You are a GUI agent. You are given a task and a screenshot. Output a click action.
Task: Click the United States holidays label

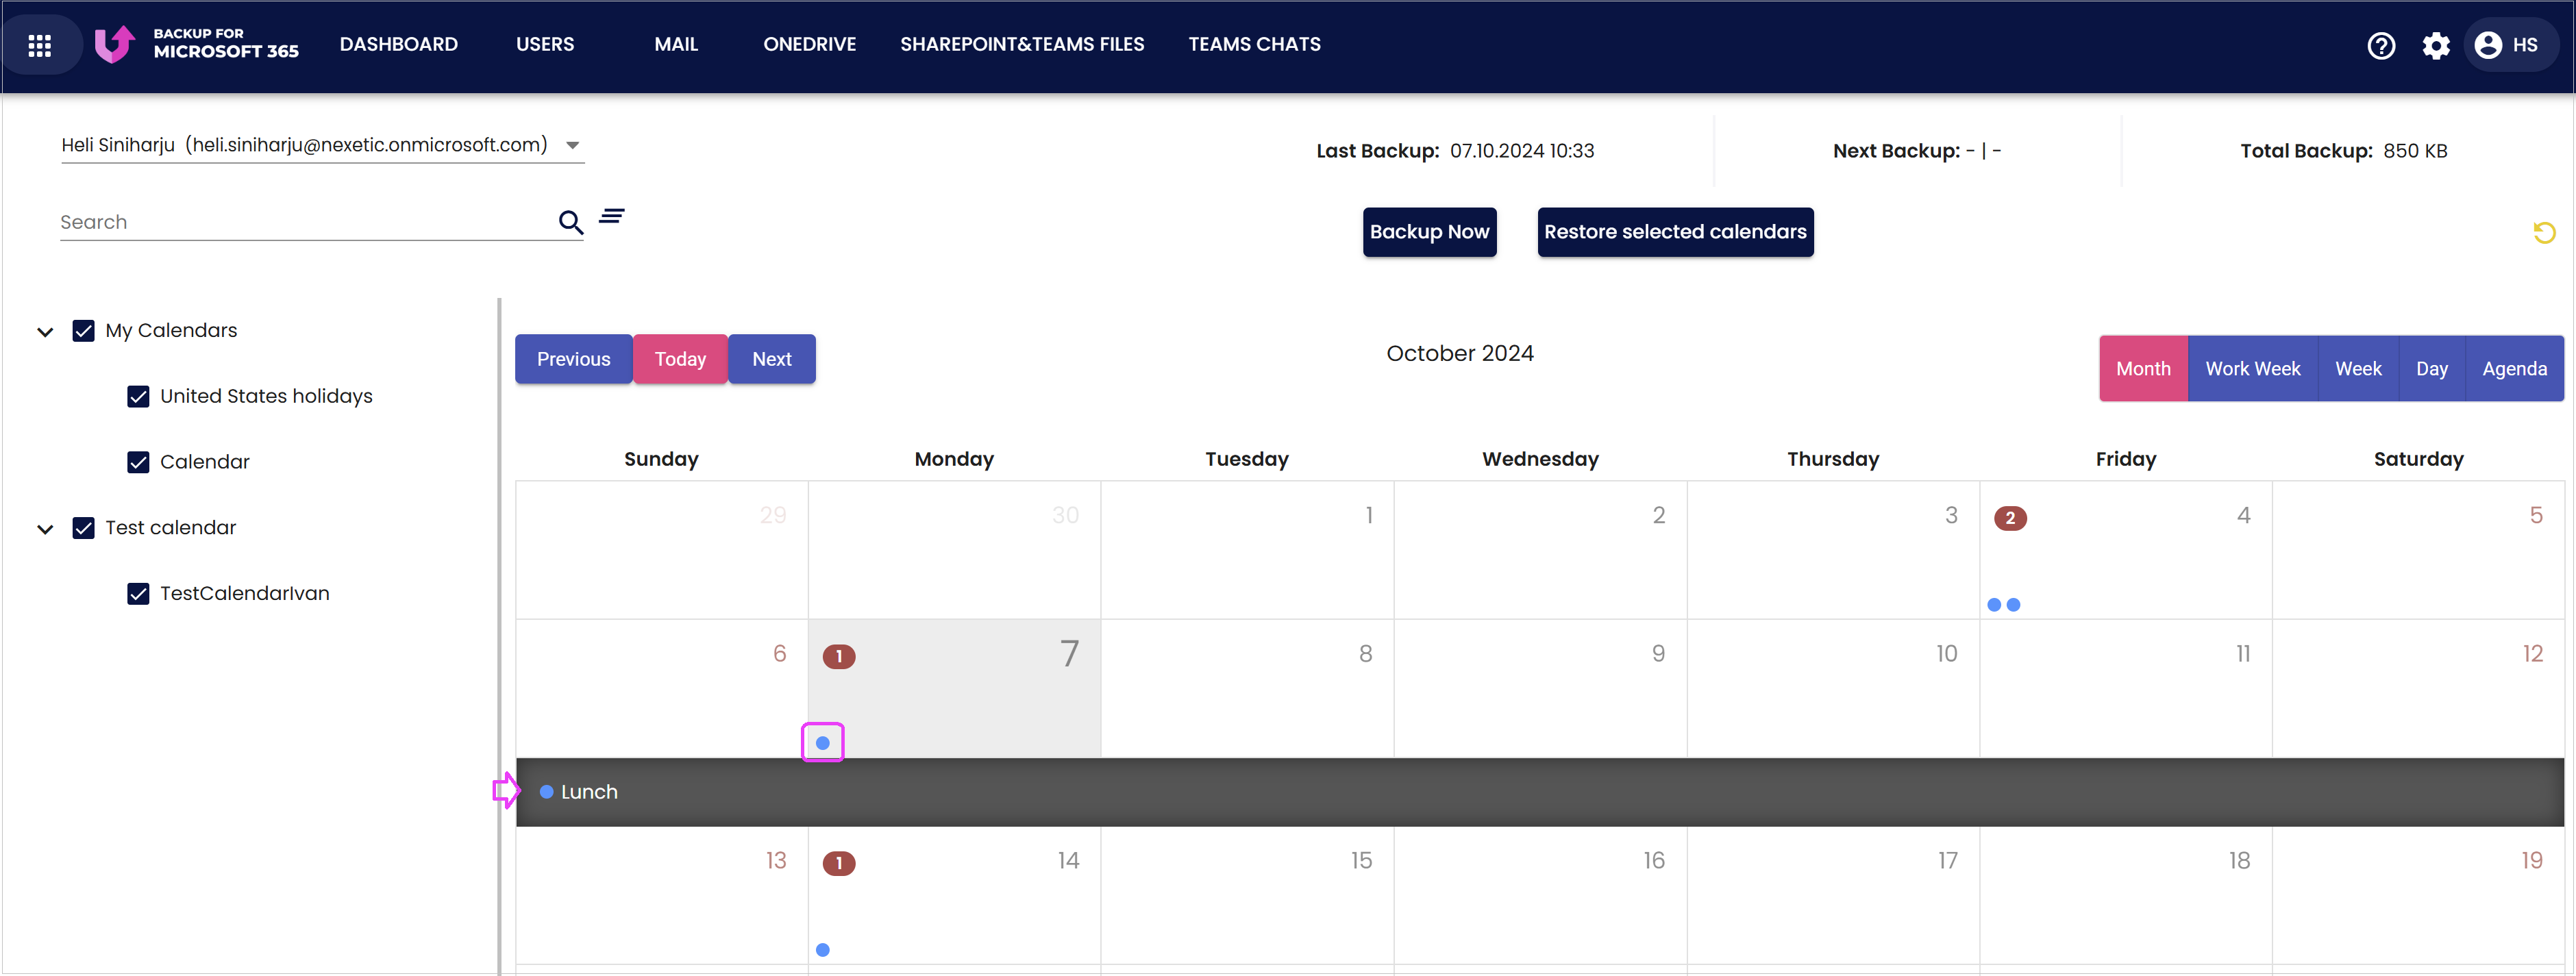[266, 396]
